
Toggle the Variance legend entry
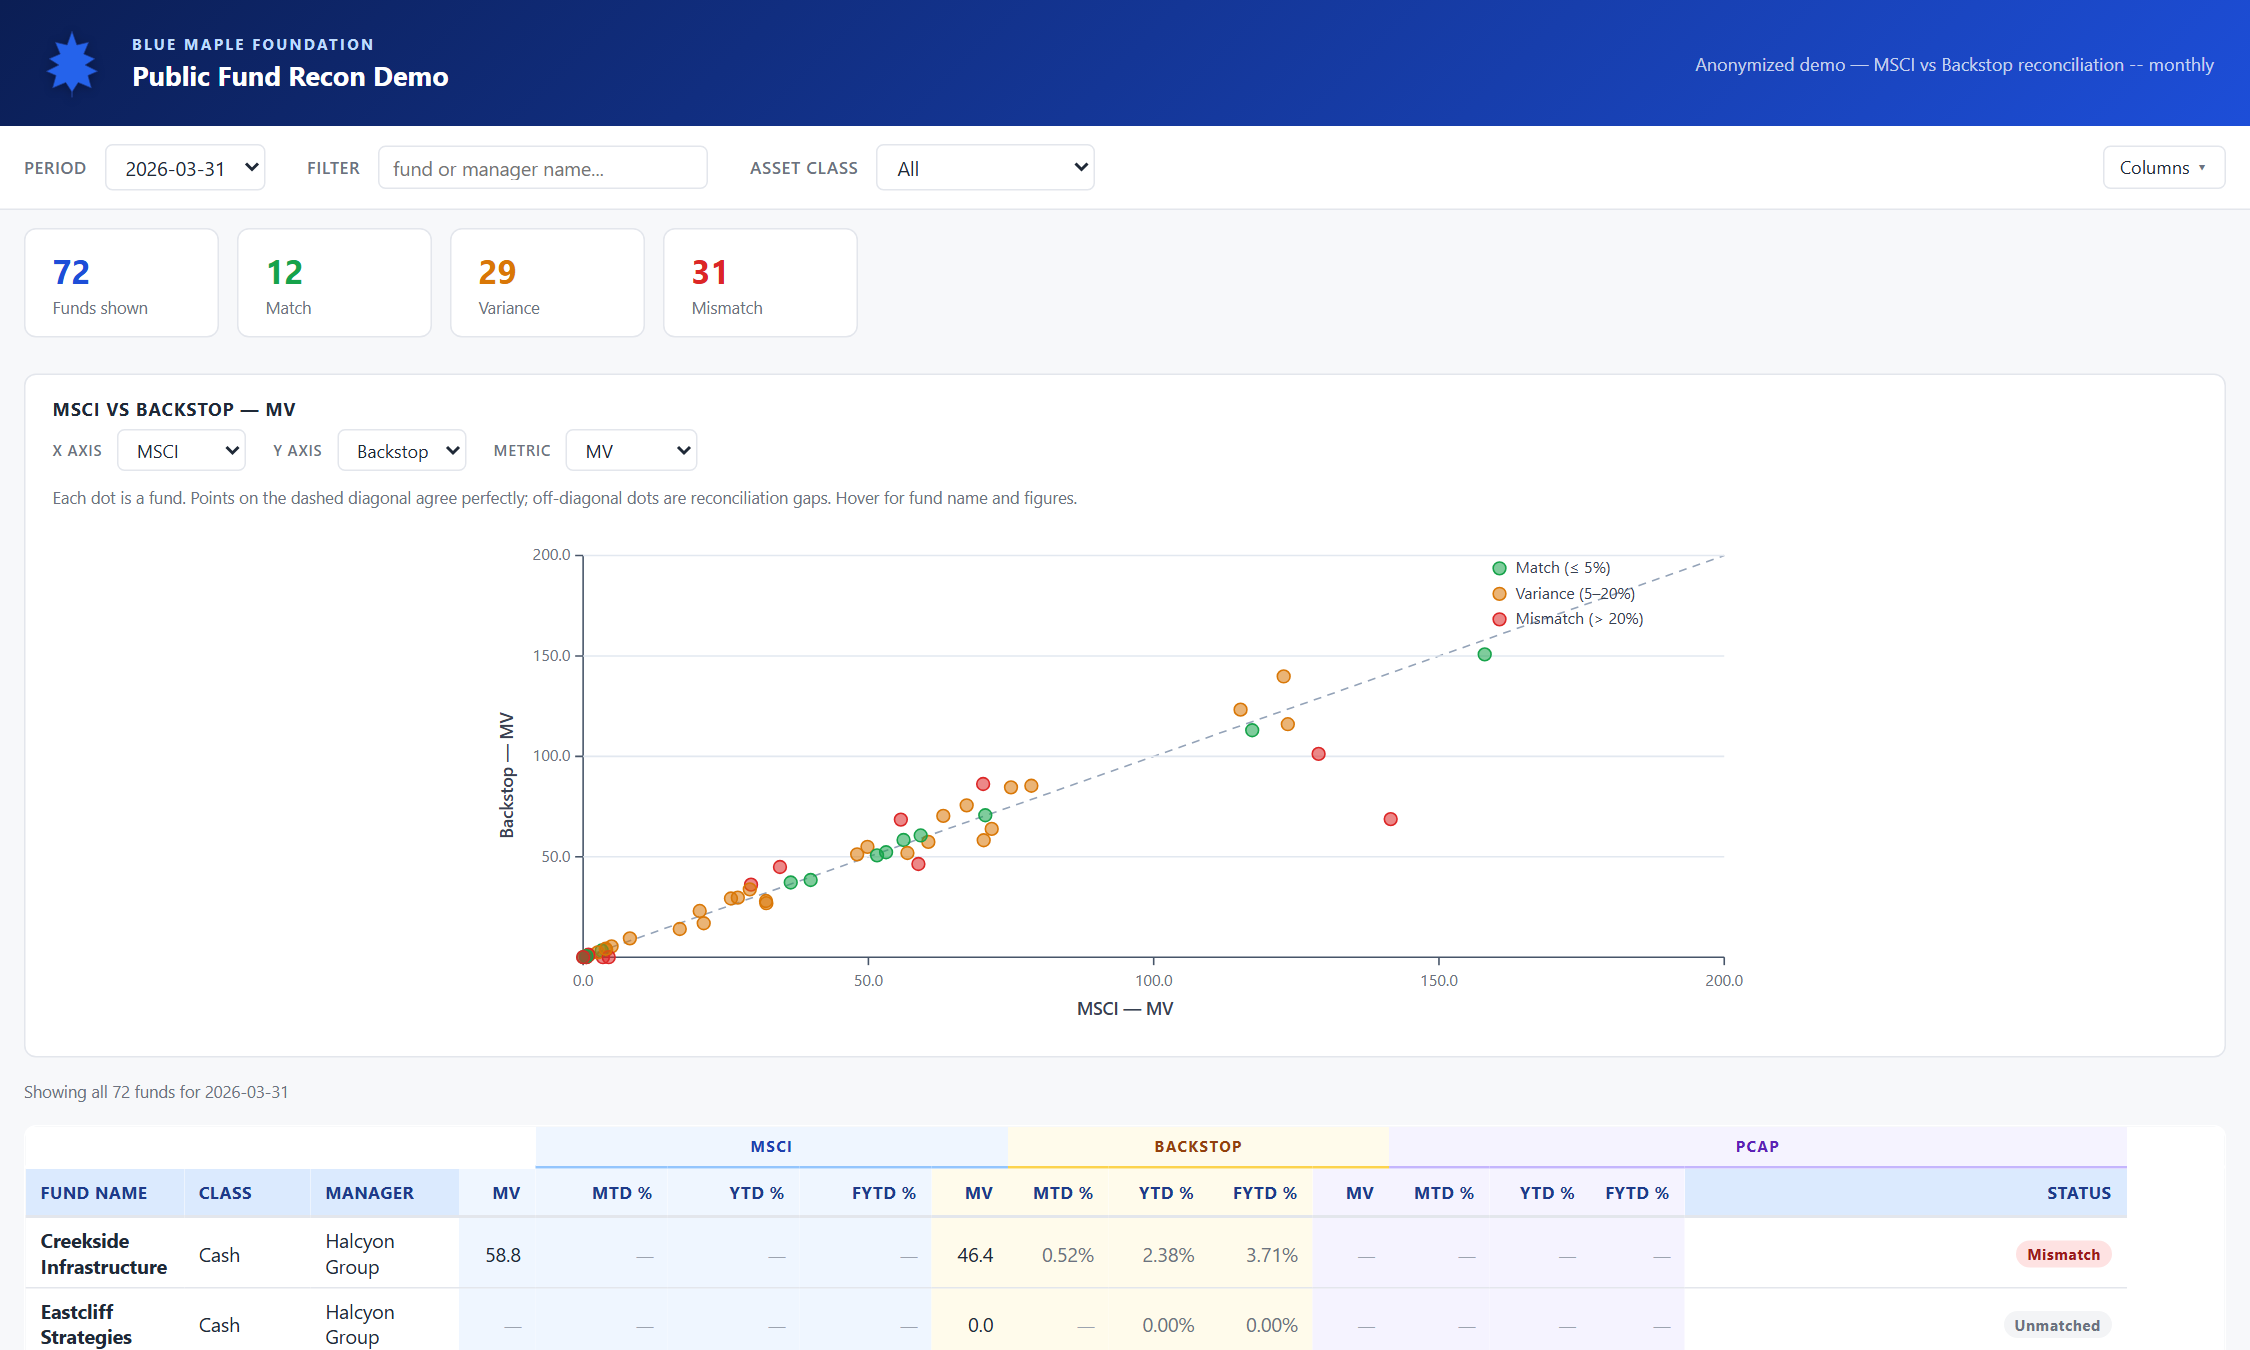point(1563,594)
